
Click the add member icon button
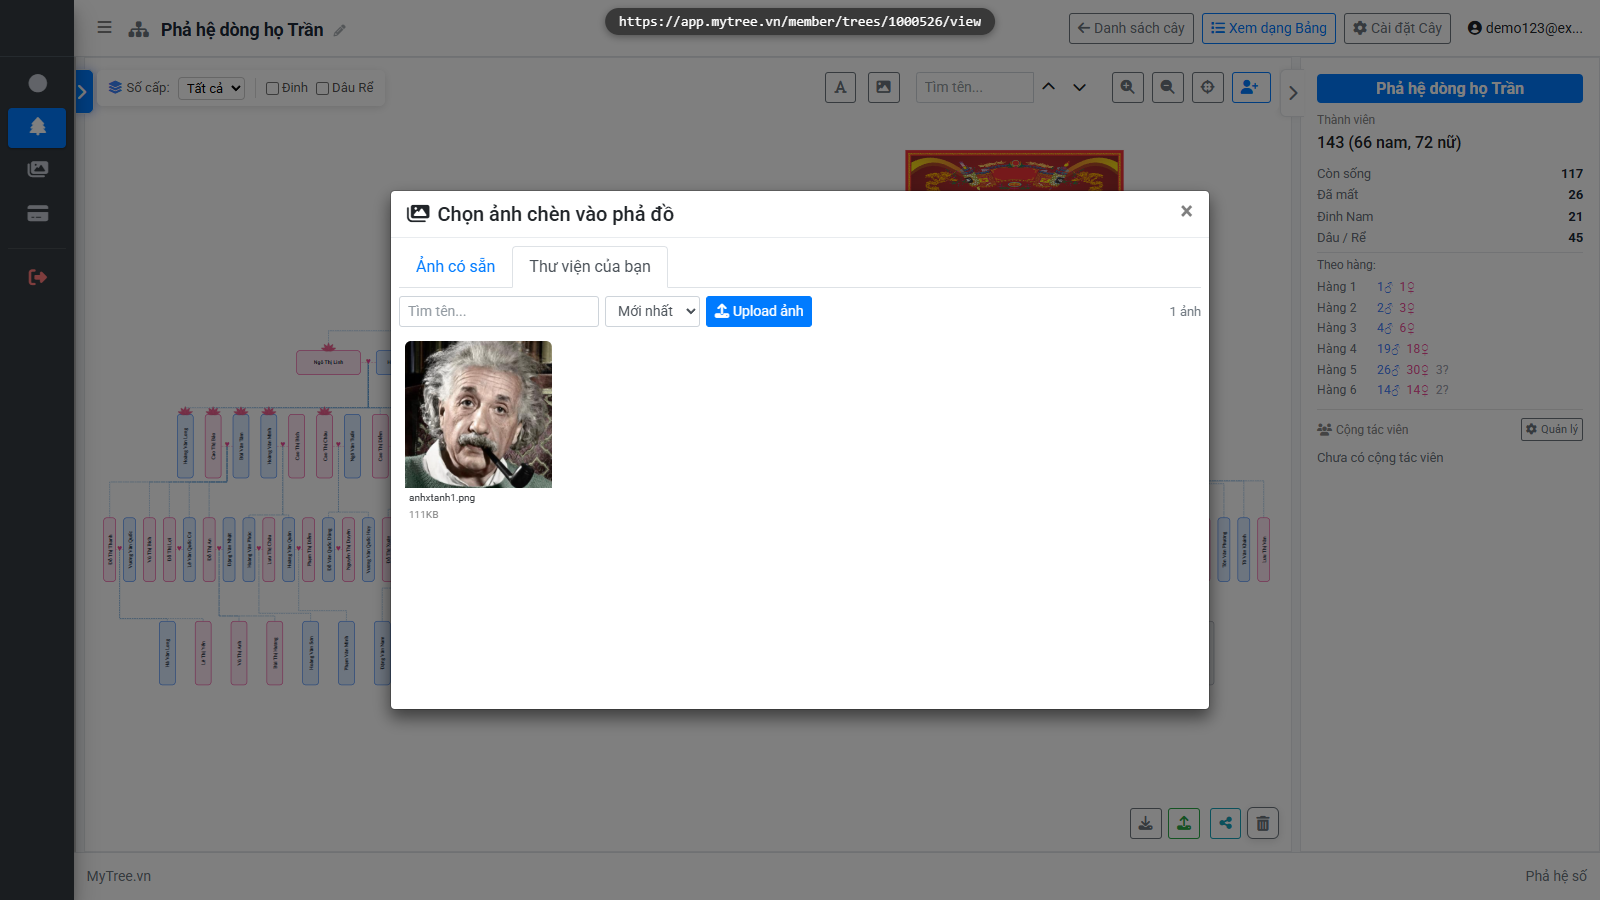[1251, 87]
